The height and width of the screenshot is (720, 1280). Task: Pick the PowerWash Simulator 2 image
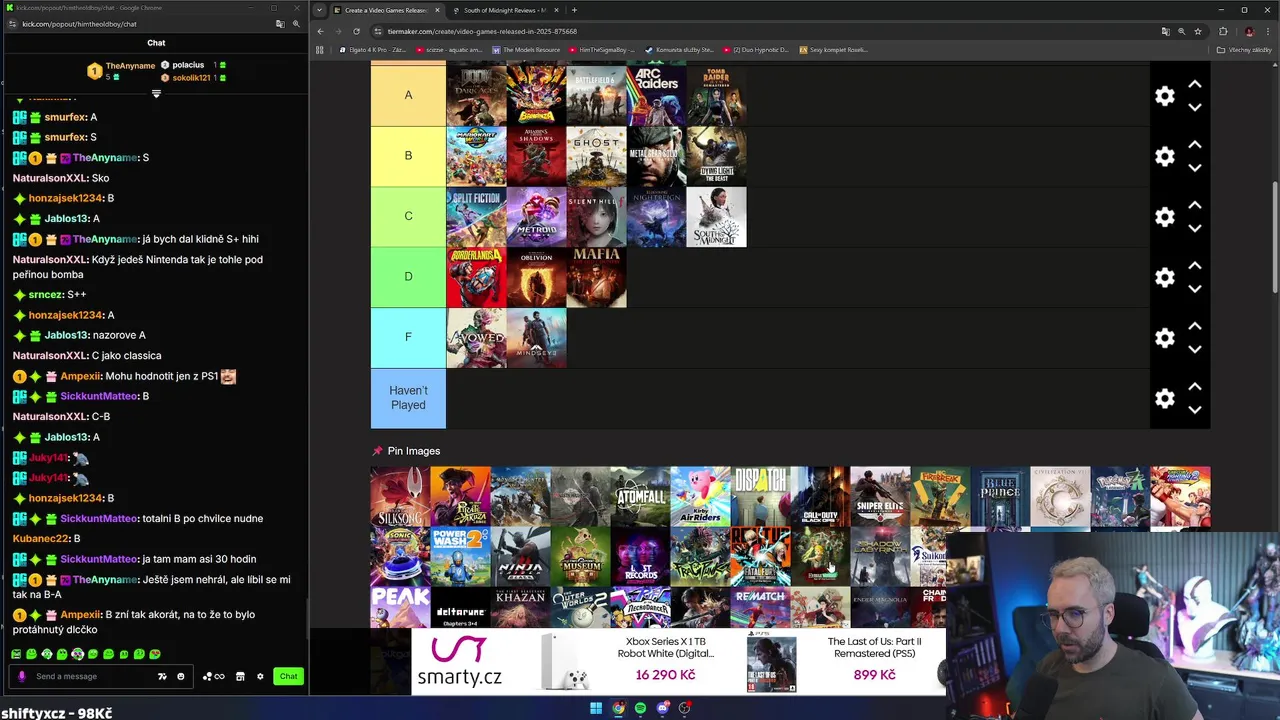tap(460, 556)
